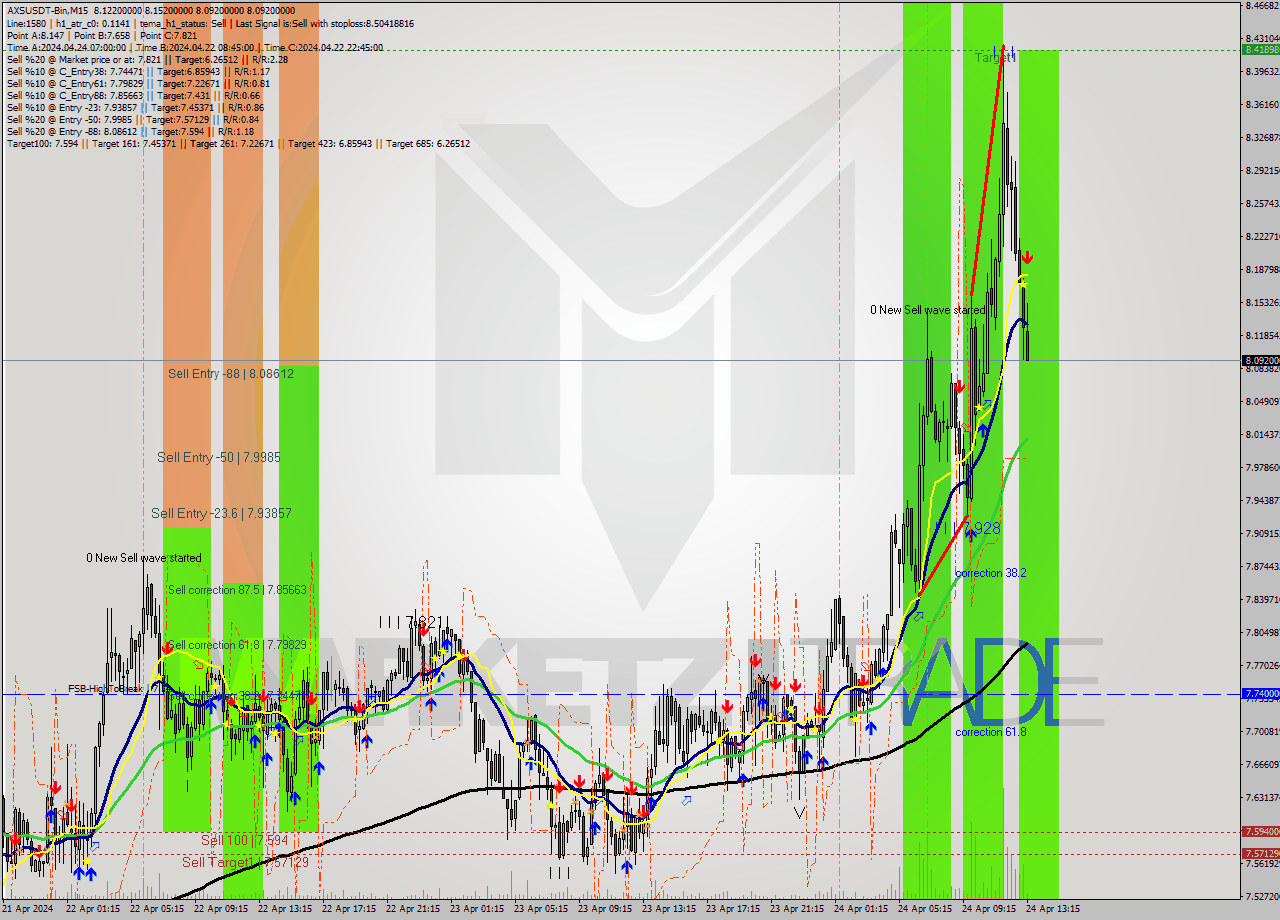The height and width of the screenshot is (920, 1280).
Task: Click 'Sell correction 87.5 | 7.85663' label
Action: 237,590
